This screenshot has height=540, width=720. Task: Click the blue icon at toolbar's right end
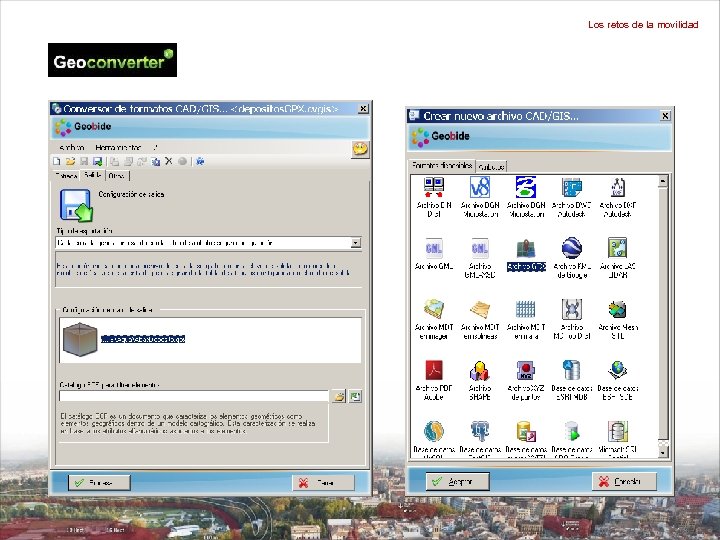(200, 161)
